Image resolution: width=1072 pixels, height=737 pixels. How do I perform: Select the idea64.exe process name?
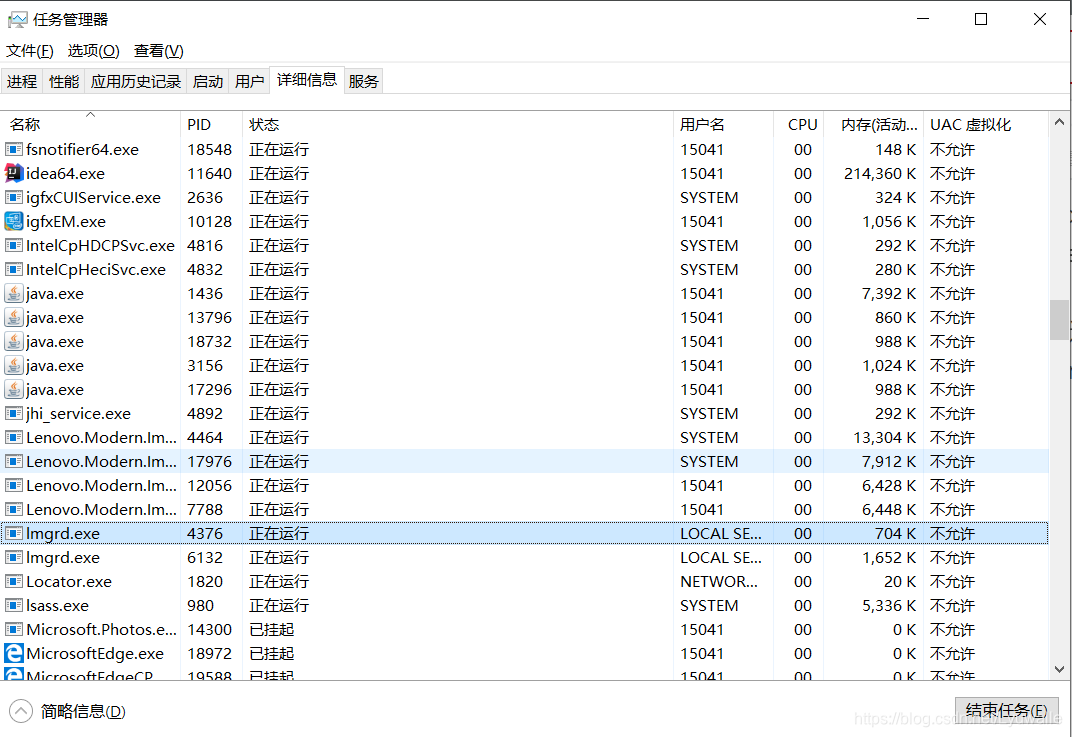pyautogui.click(x=66, y=174)
